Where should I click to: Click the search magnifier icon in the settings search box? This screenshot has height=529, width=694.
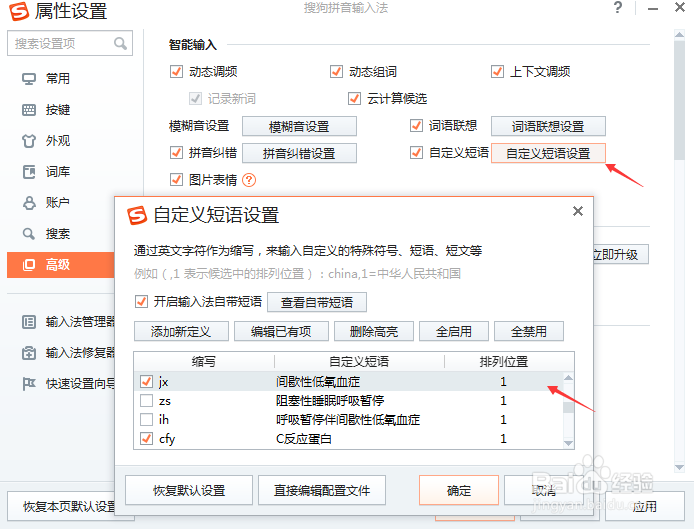click(120, 43)
